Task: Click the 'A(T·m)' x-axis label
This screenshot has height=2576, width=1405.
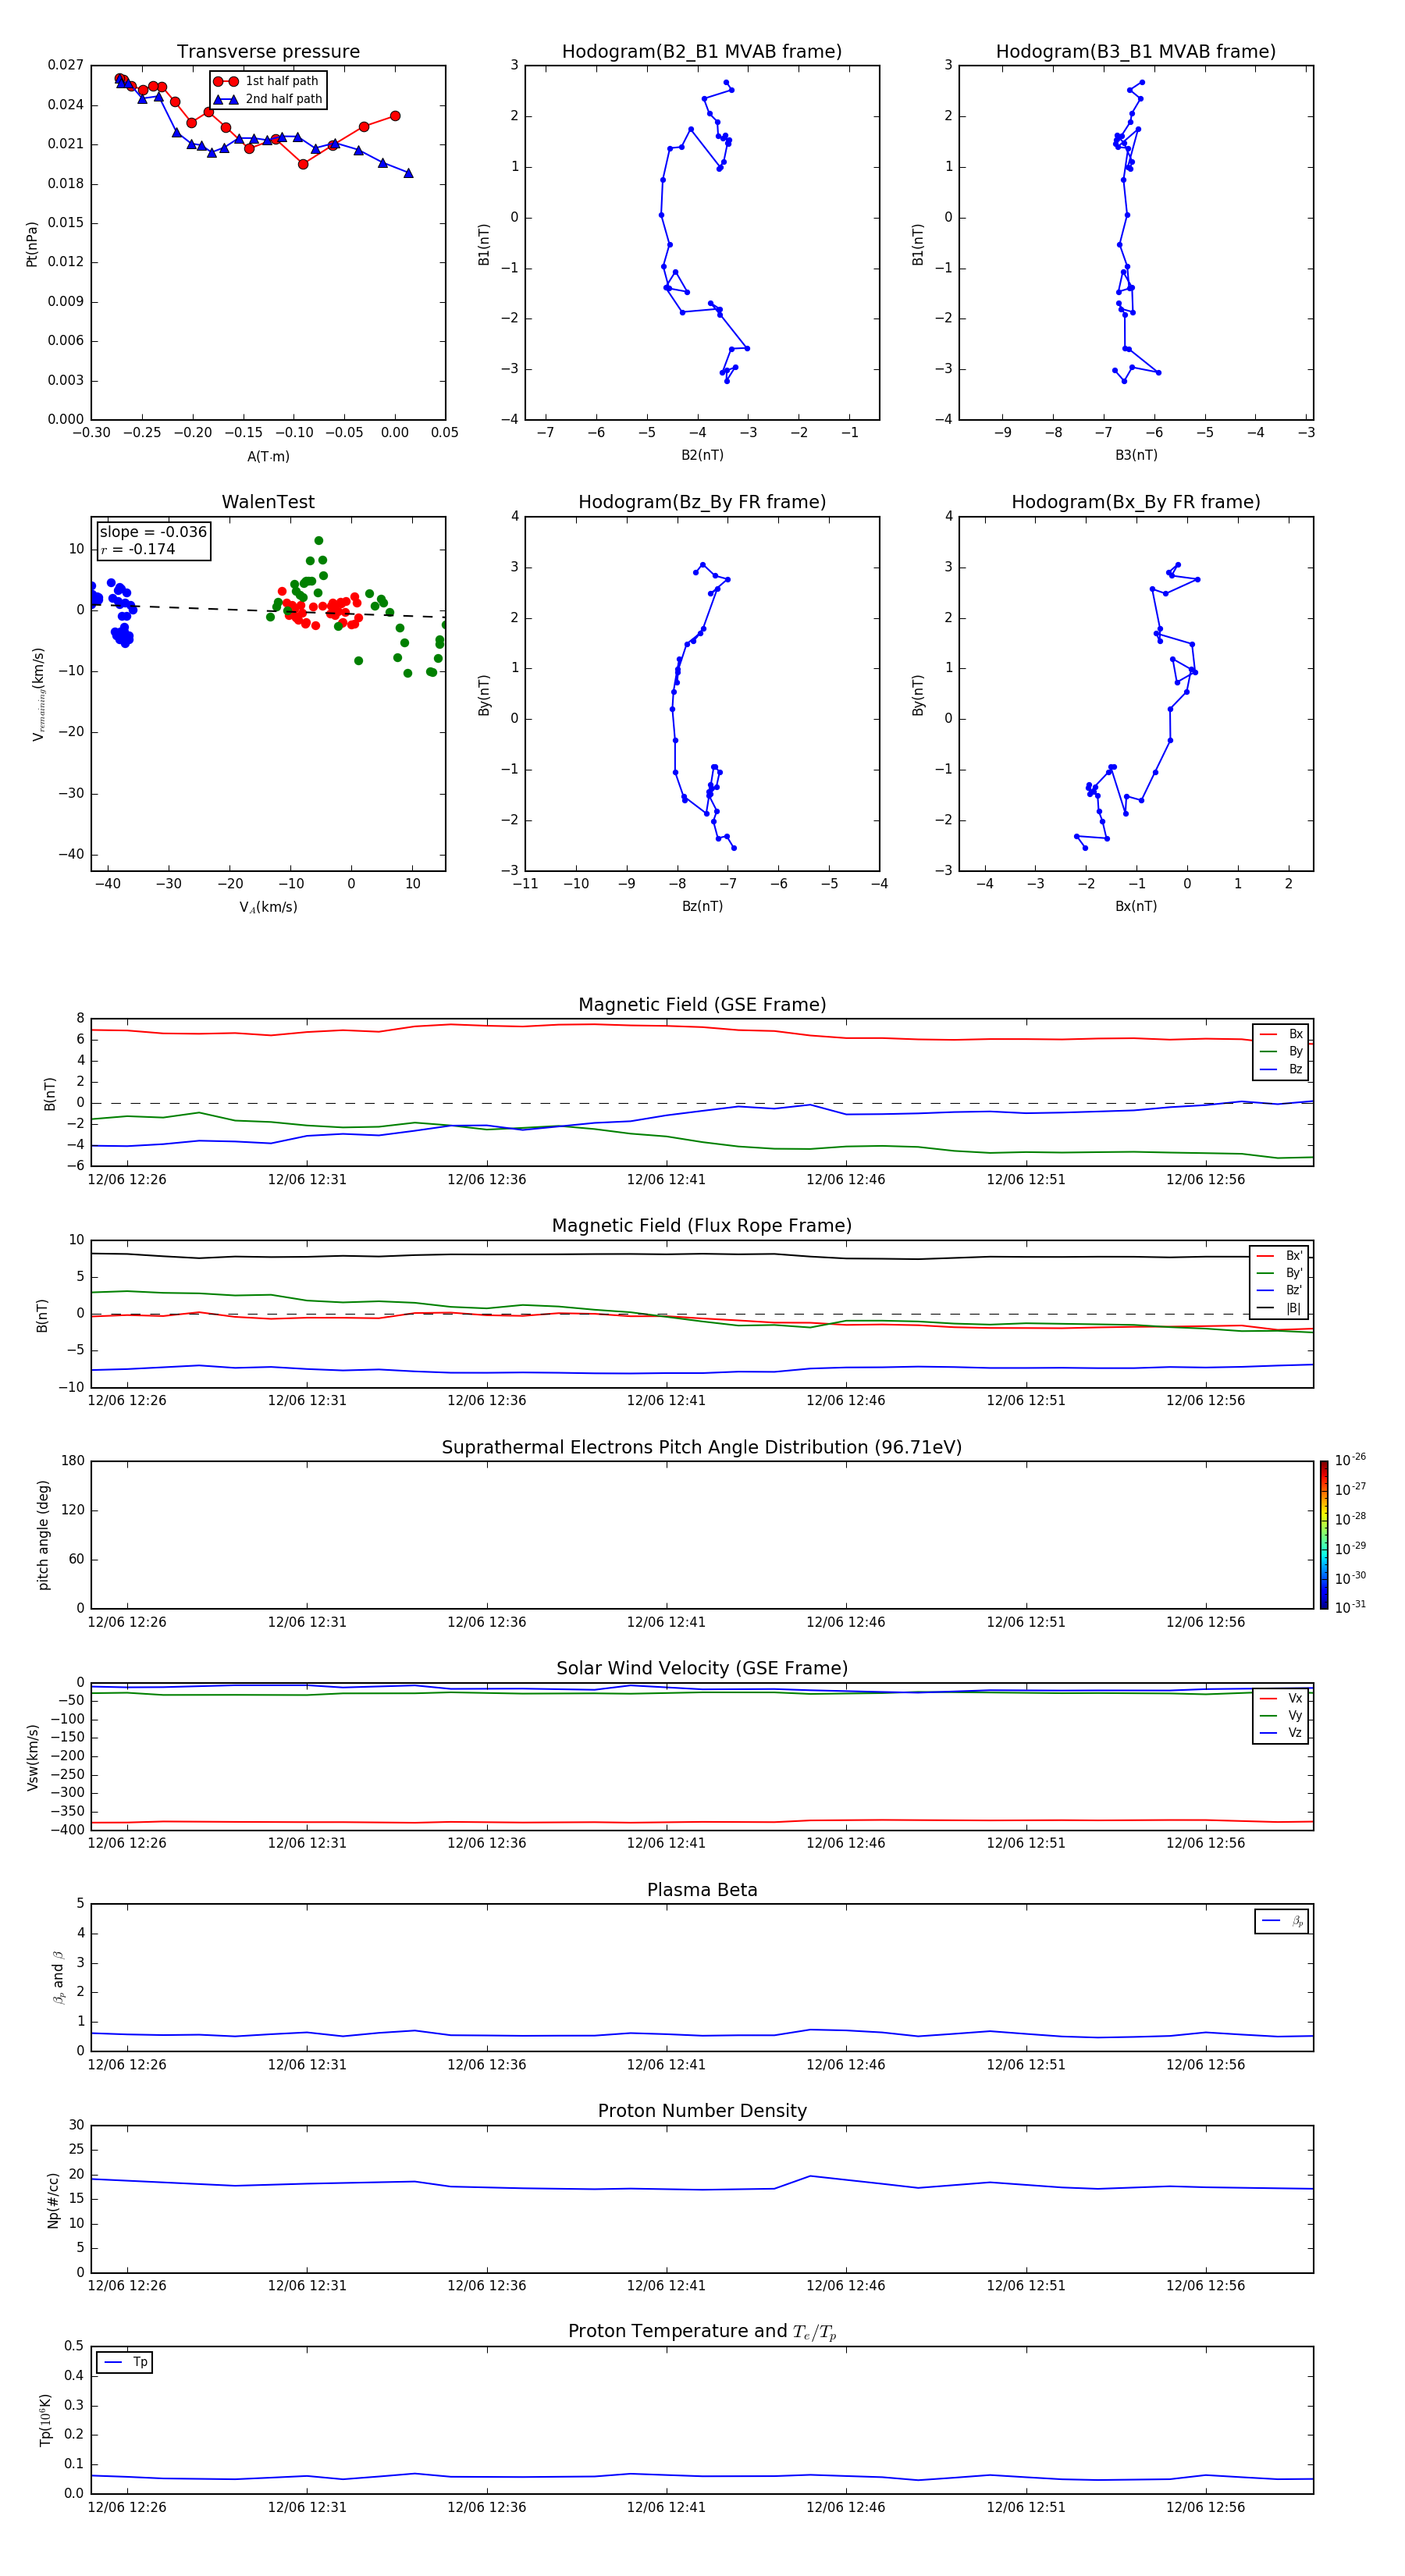Action: click(x=268, y=456)
